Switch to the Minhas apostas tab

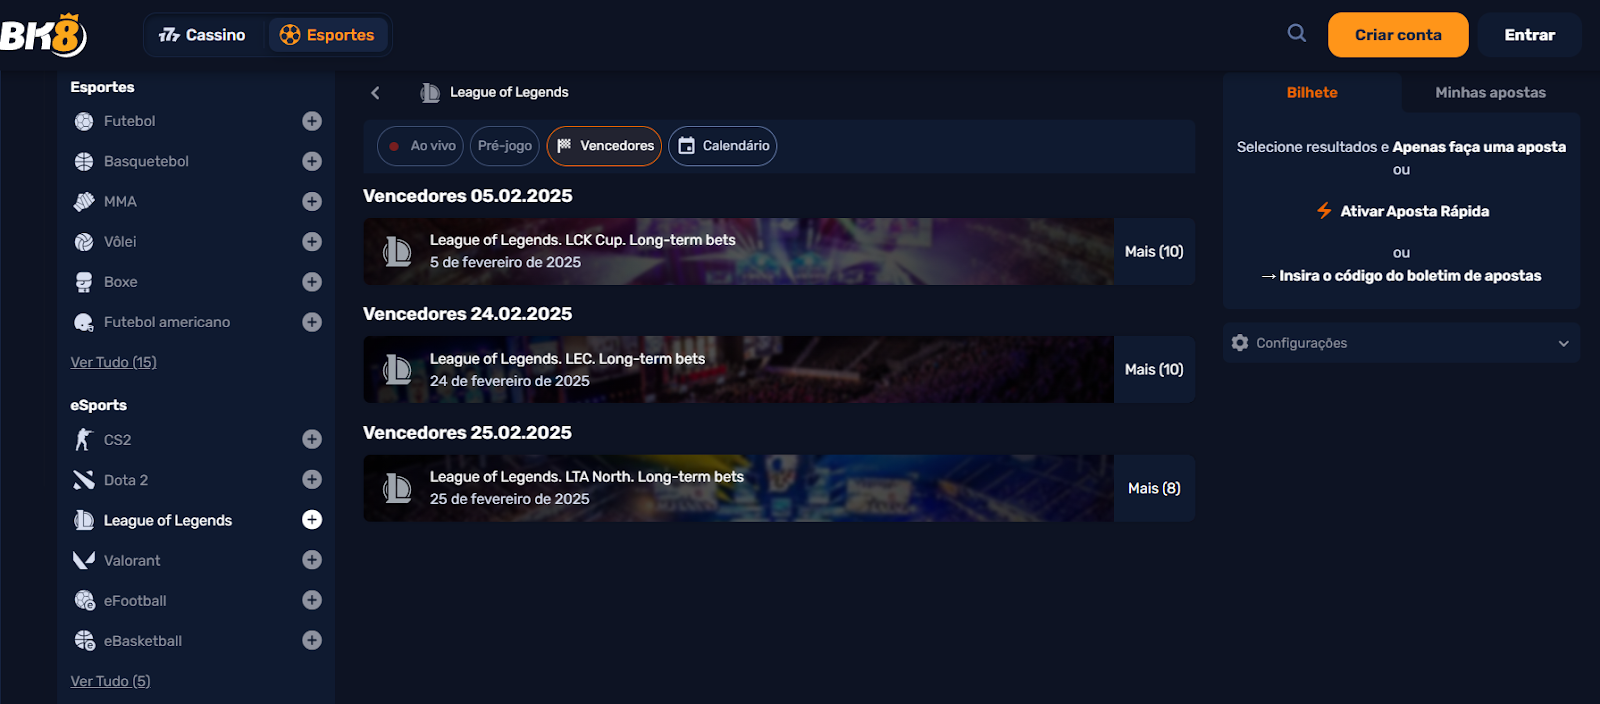coord(1490,92)
